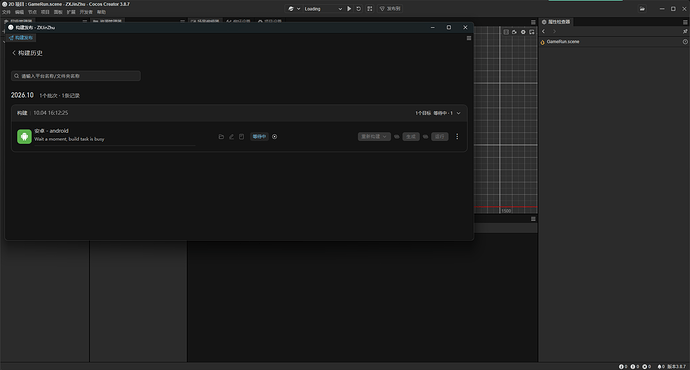Image resolution: width=690 pixels, height=370 pixels.
Task: Stop the waiting android build task
Action: click(275, 137)
